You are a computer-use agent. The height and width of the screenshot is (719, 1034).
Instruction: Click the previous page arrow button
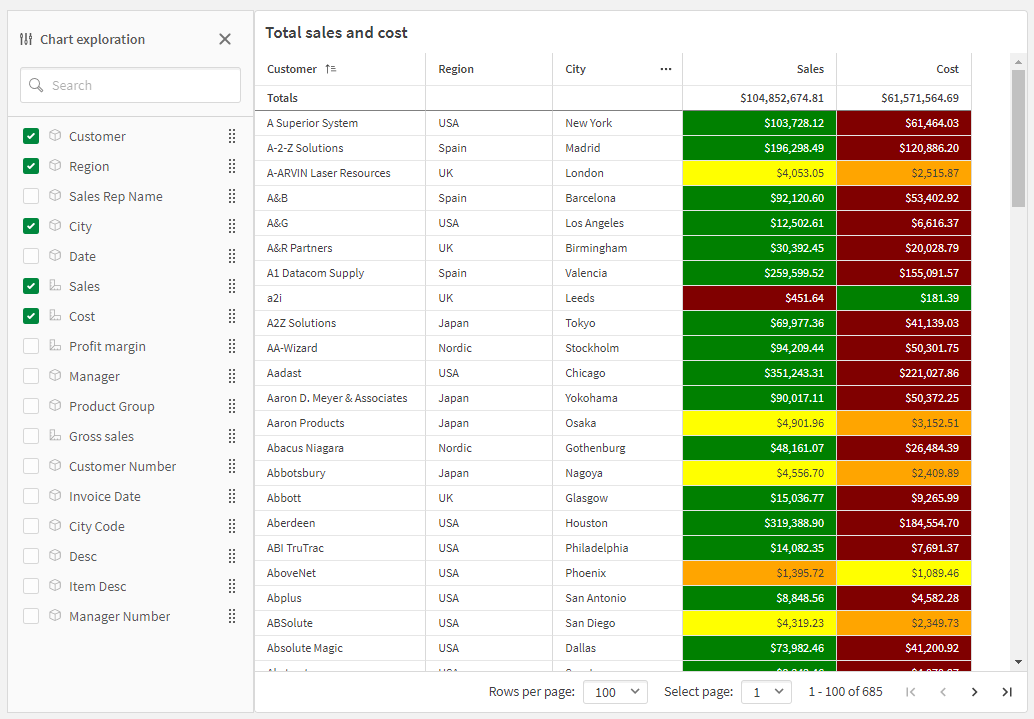(x=944, y=691)
